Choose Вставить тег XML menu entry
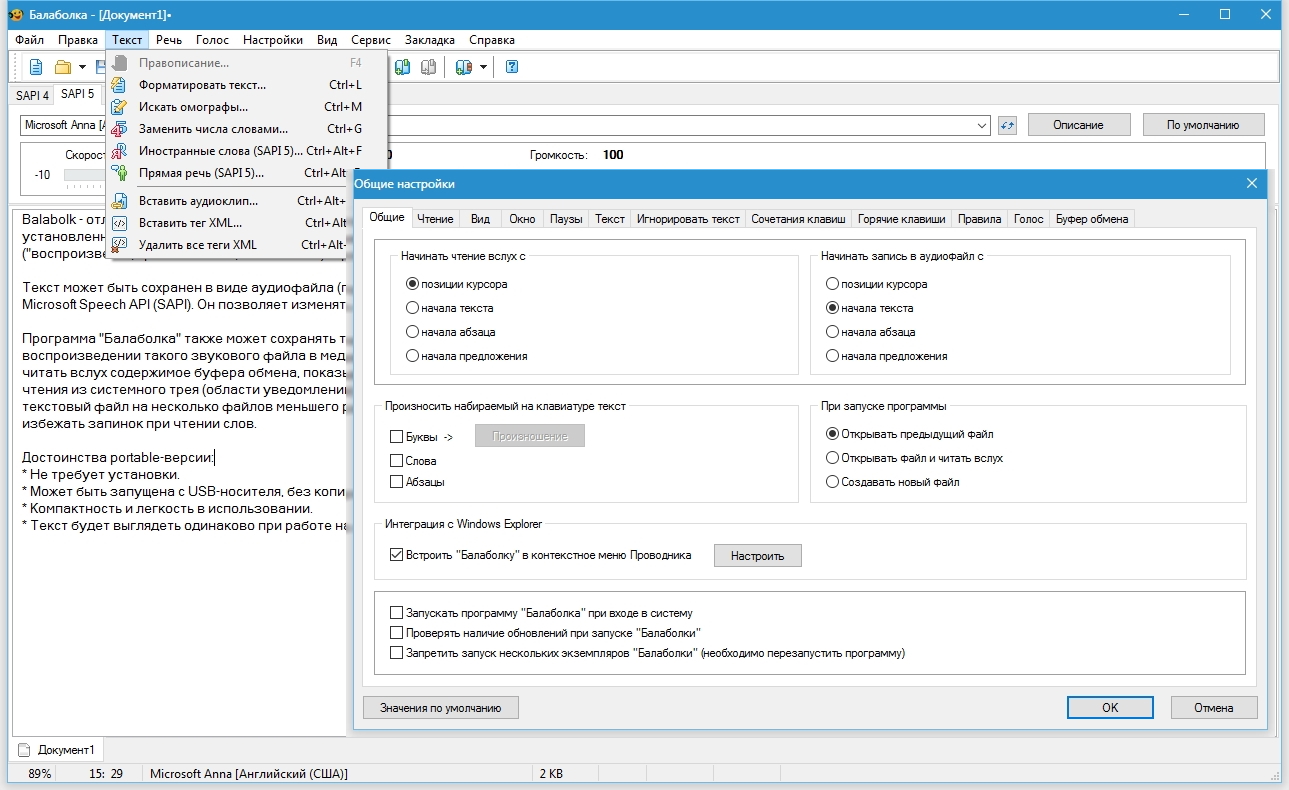1289x790 pixels. pos(190,223)
